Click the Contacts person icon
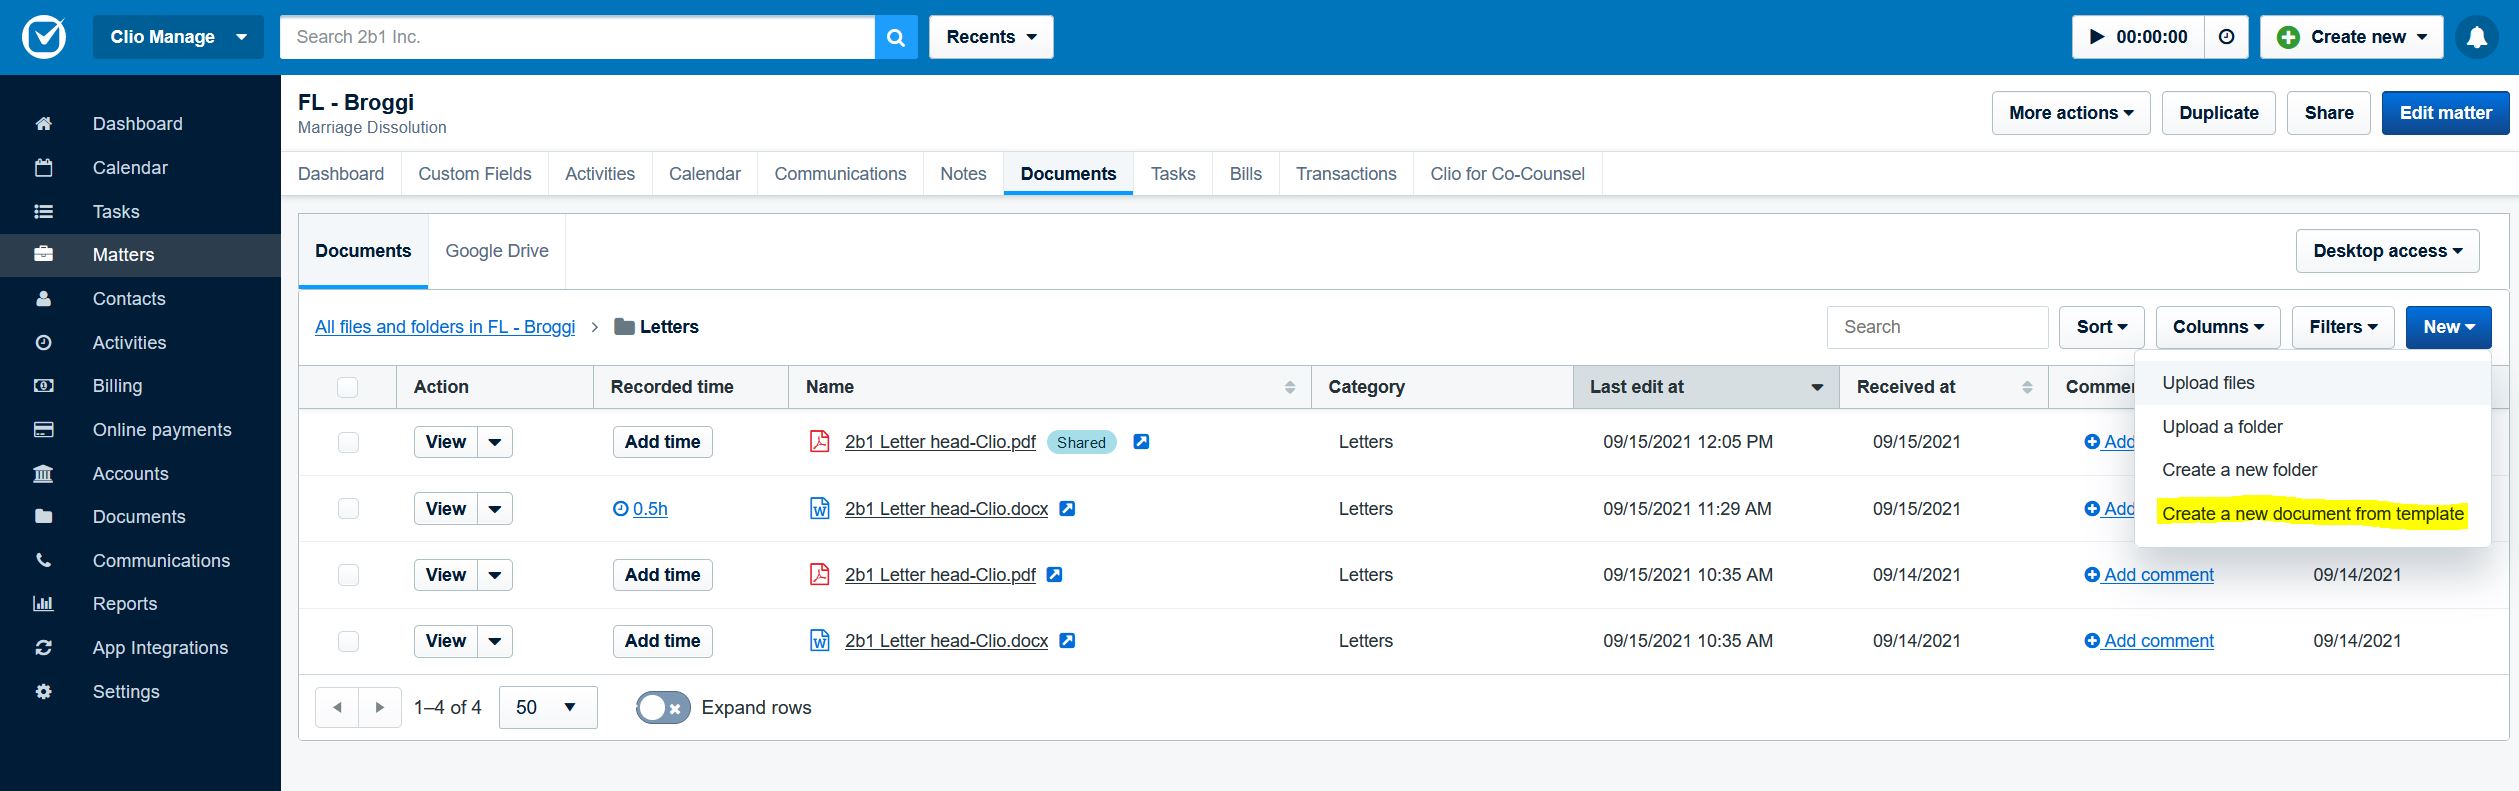Viewport: 2519px width, 791px height. click(43, 299)
